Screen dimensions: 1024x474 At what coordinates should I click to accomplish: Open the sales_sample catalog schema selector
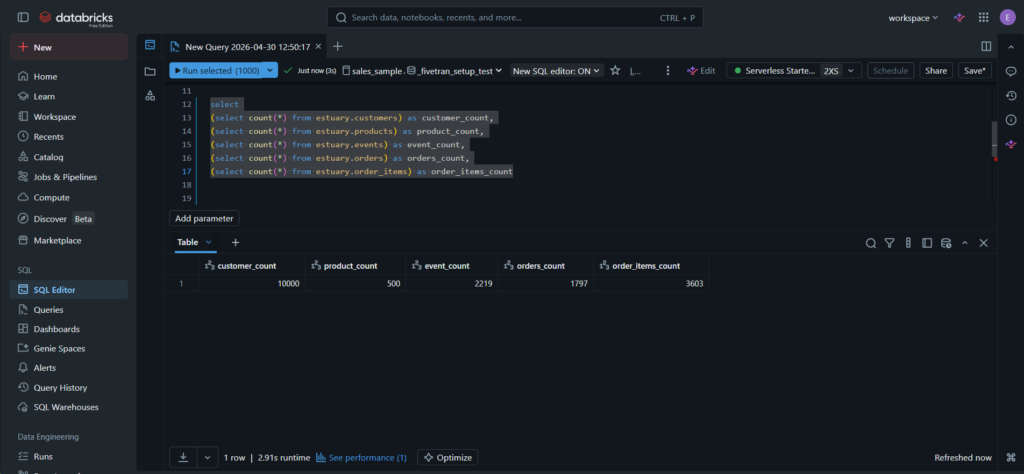coord(423,71)
